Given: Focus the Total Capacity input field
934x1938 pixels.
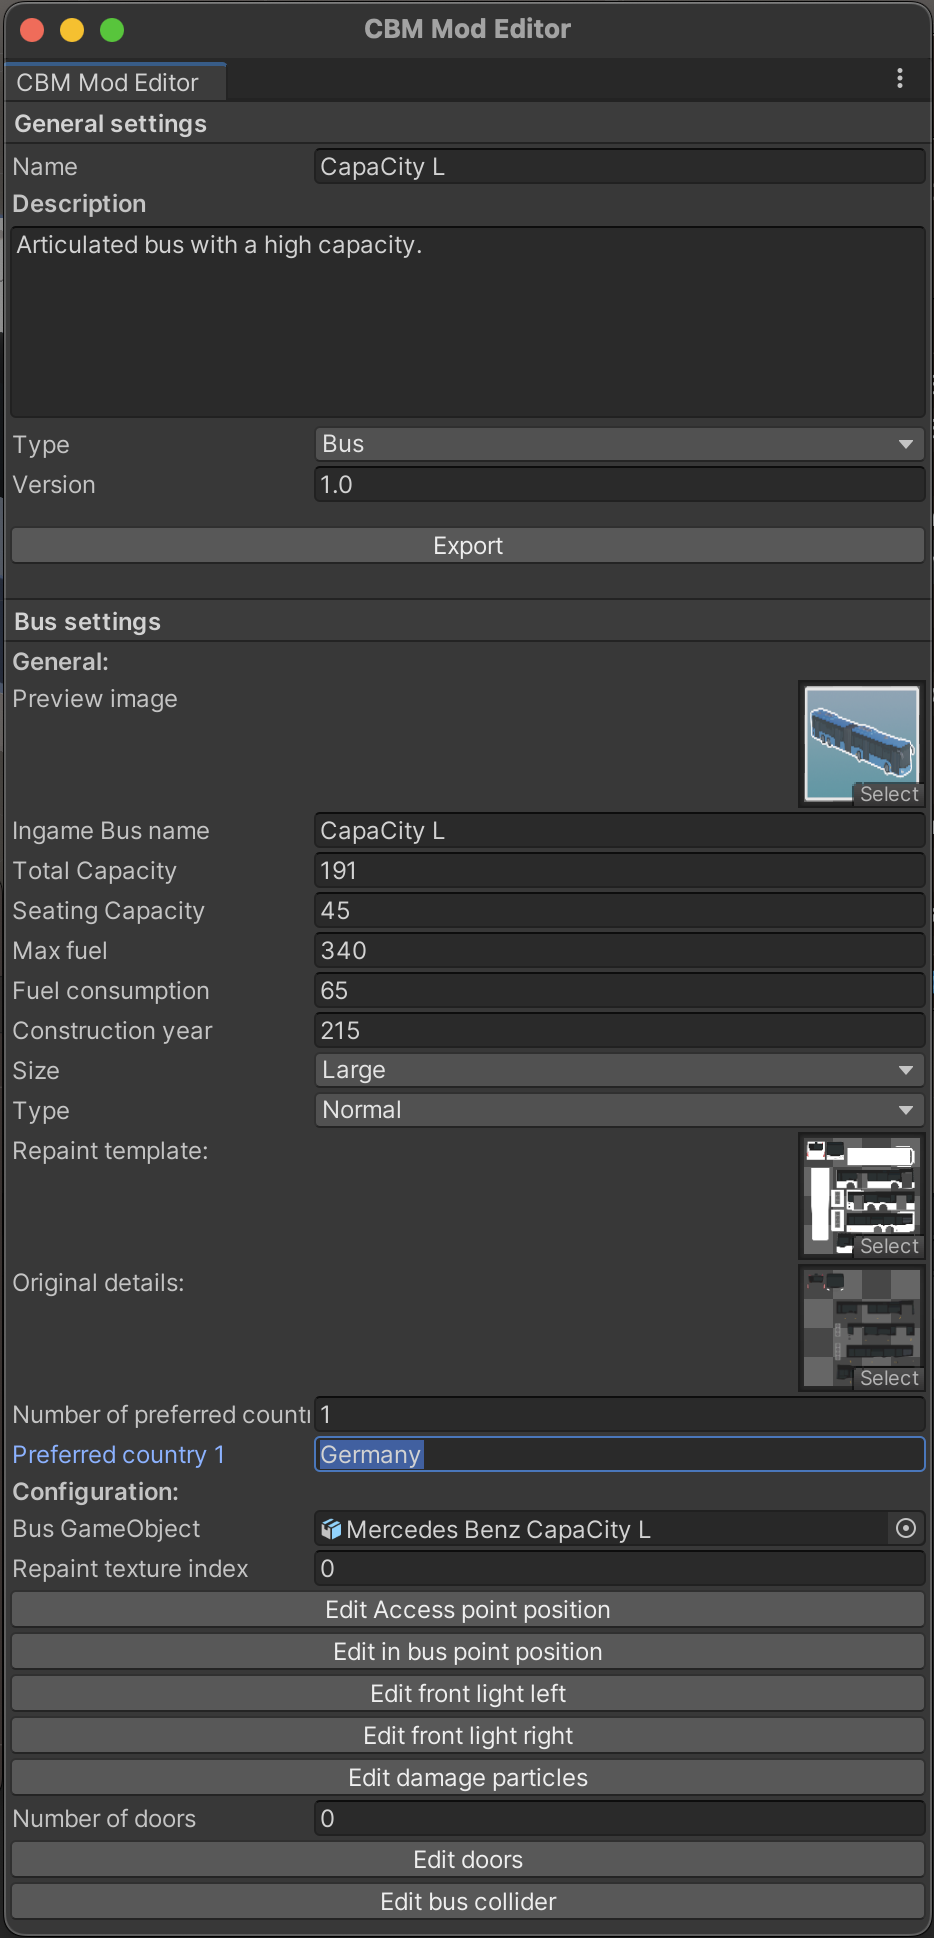Looking at the screenshot, I should [x=620, y=870].
